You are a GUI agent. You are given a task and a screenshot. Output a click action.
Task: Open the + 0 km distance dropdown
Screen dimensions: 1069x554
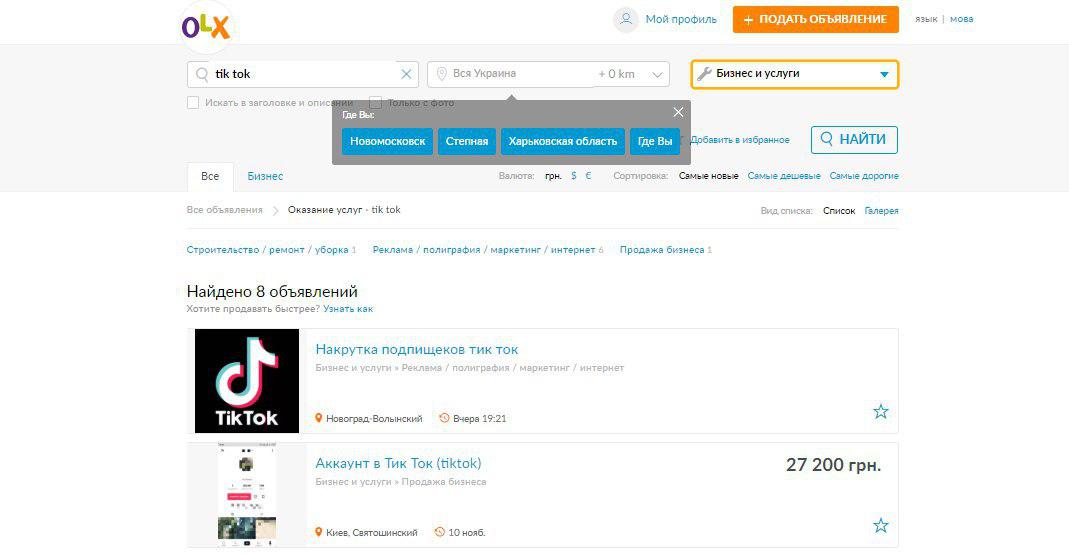tap(632, 74)
